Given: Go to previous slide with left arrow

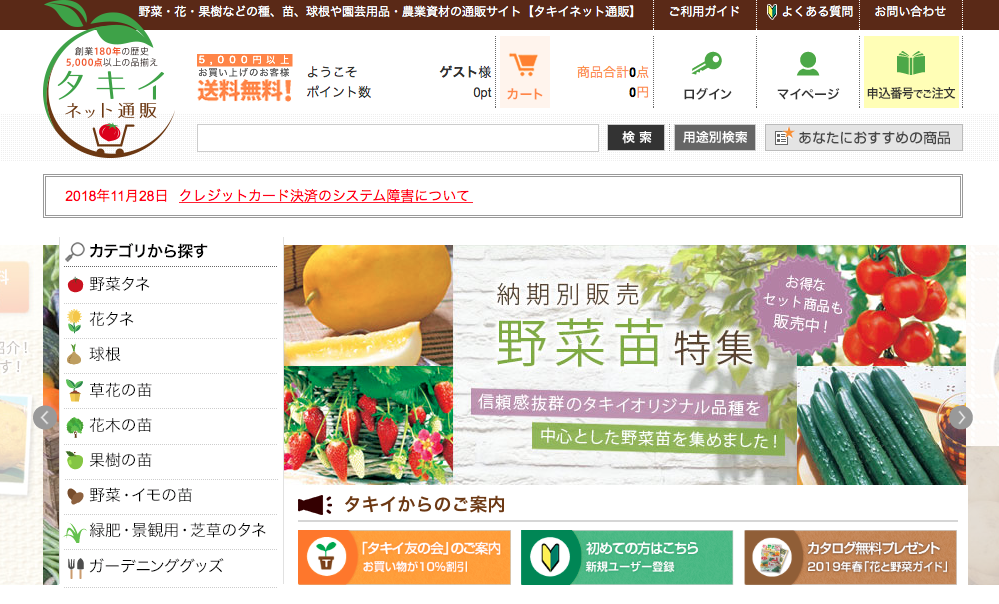Looking at the screenshot, I should pos(45,418).
